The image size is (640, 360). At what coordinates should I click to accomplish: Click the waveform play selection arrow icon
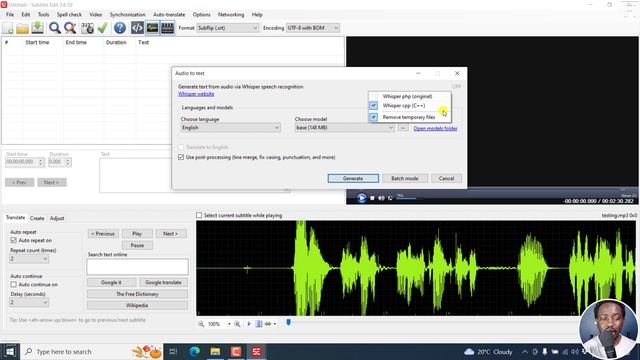click(249, 324)
